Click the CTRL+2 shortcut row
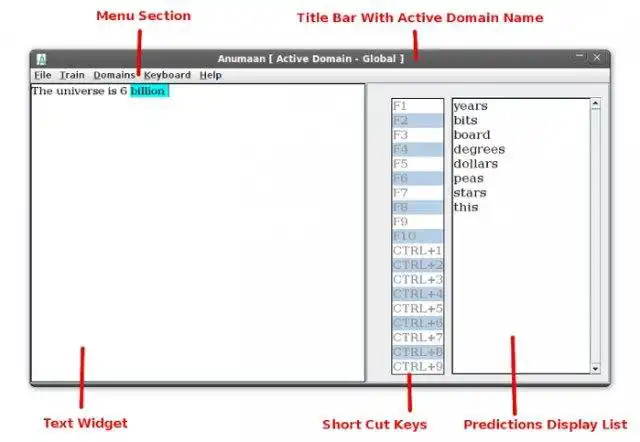 click(x=418, y=265)
